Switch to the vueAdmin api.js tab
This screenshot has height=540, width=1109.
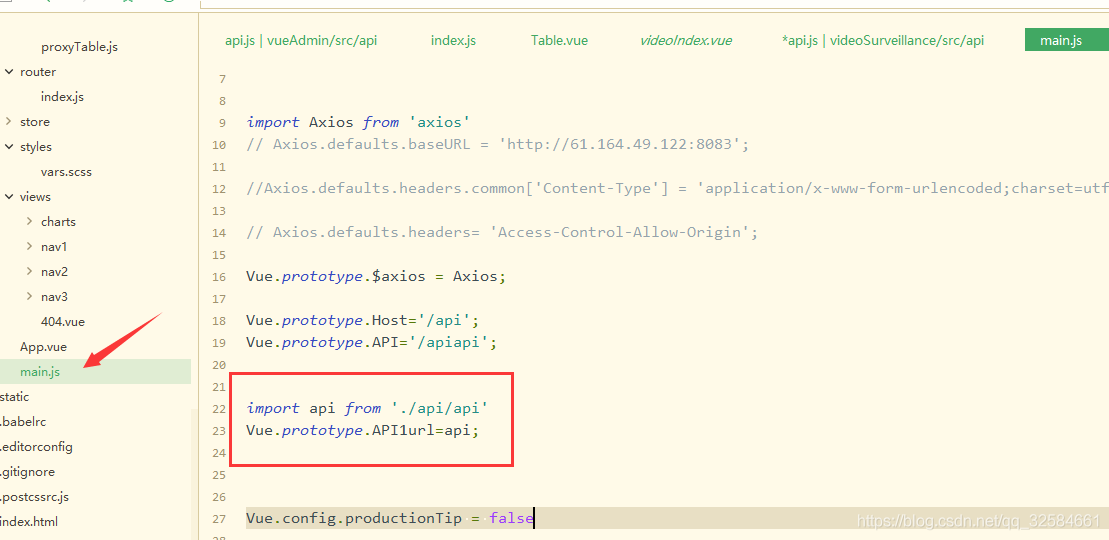tap(301, 40)
